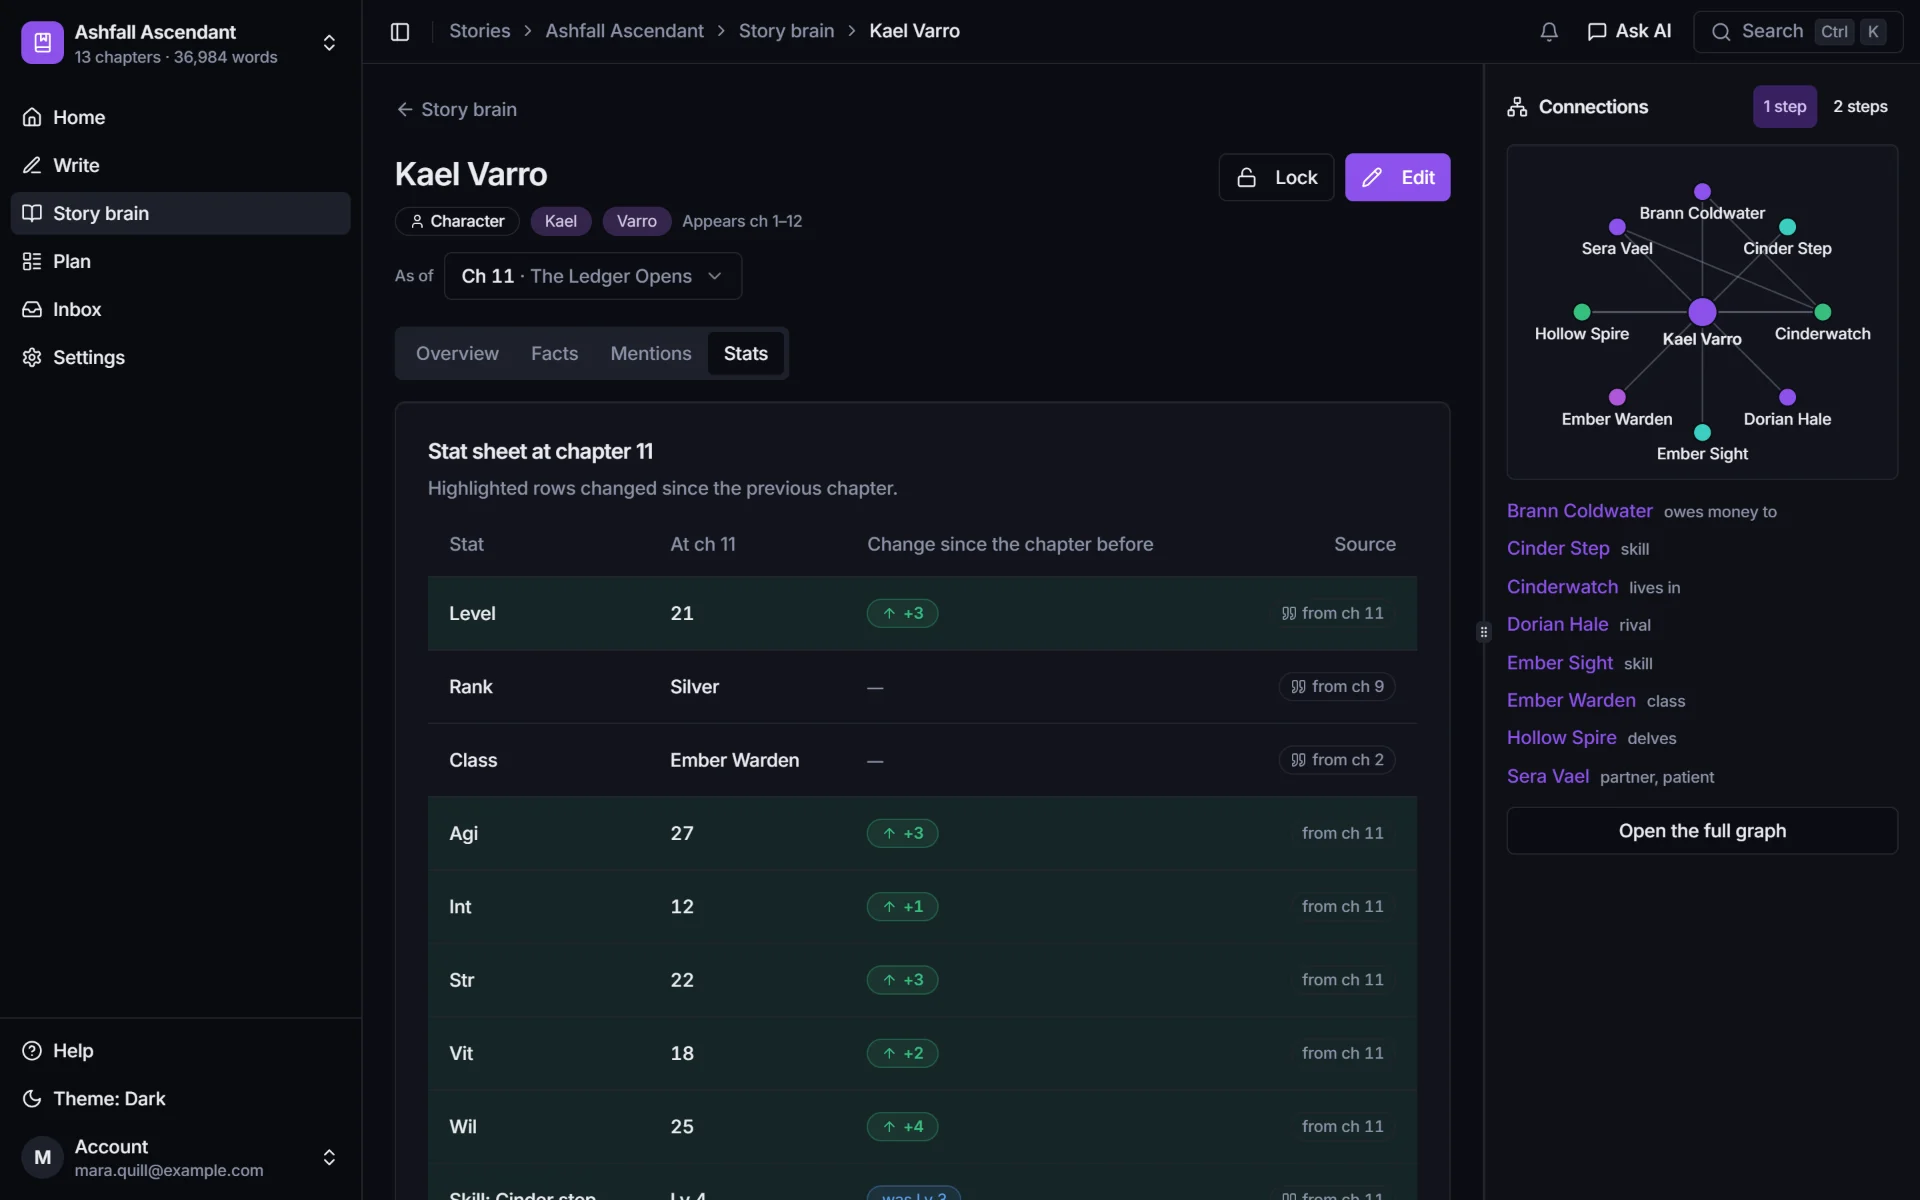The width and height of the screenshot is (1920, 1200).
Task: Open the Inbox
Action: point(180,309)
